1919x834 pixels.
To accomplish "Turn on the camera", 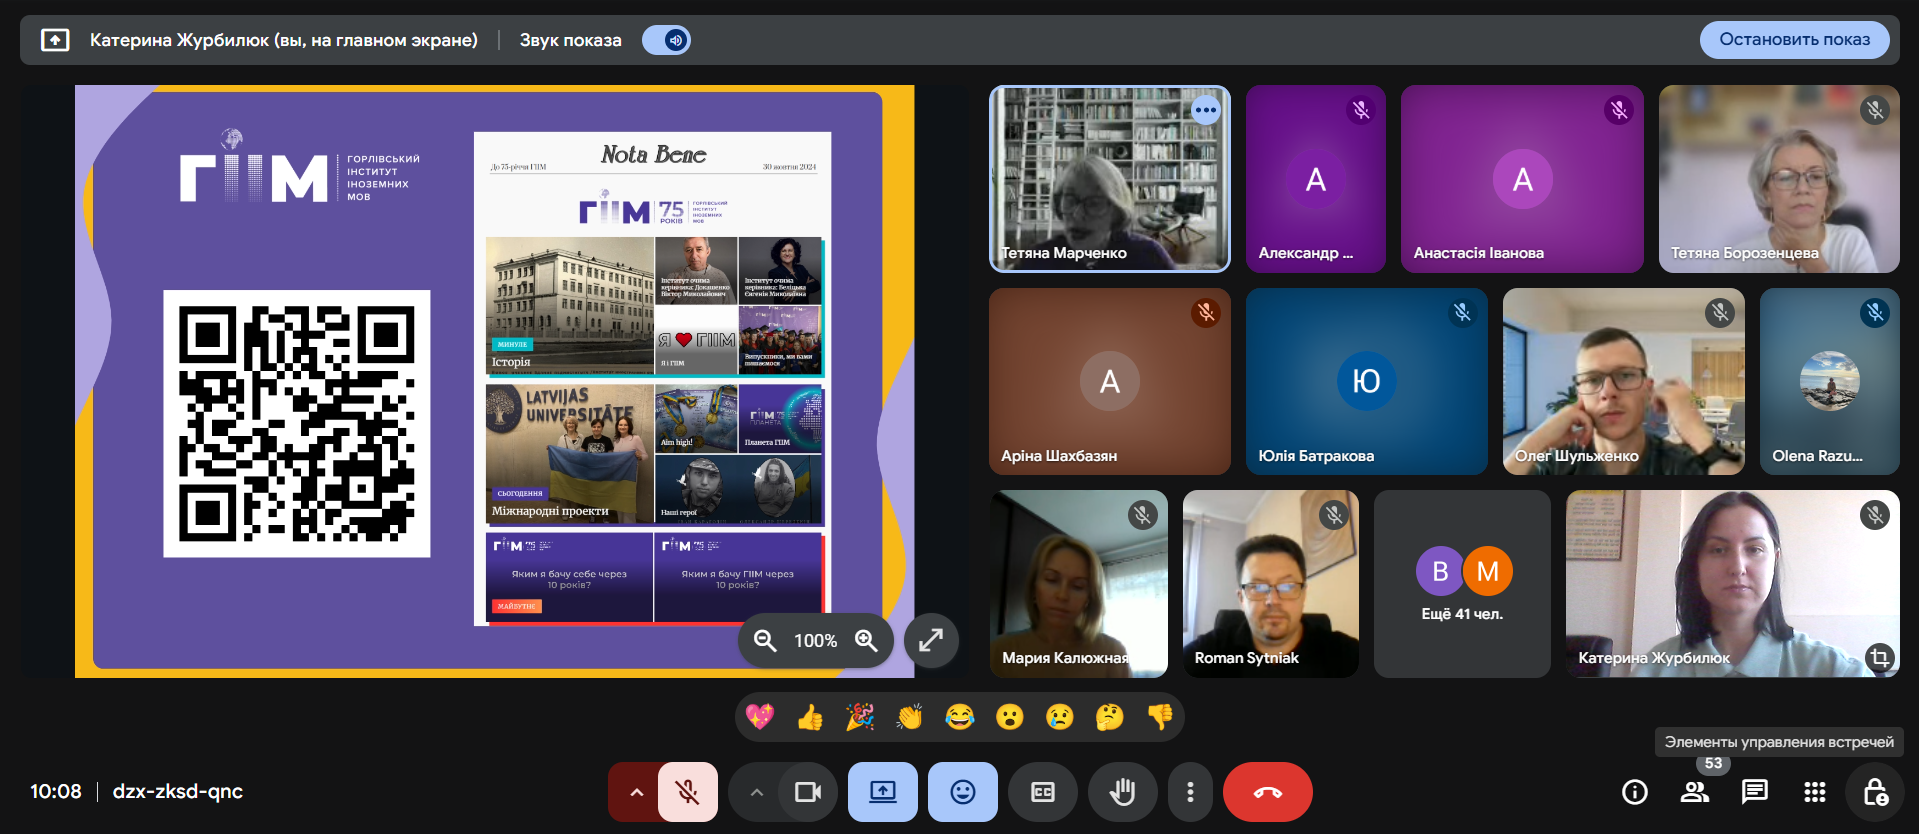I will (807, 792).
